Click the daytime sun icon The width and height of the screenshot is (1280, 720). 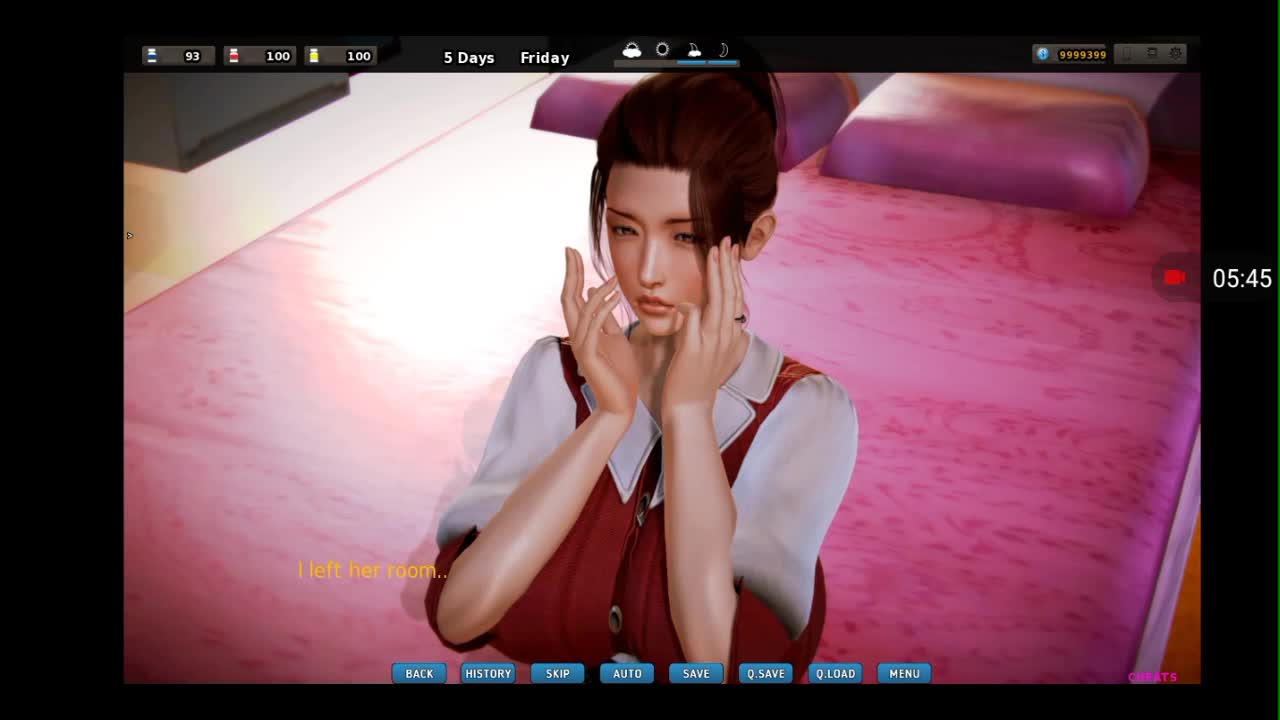pyautogui.click(x=662, y=50)
